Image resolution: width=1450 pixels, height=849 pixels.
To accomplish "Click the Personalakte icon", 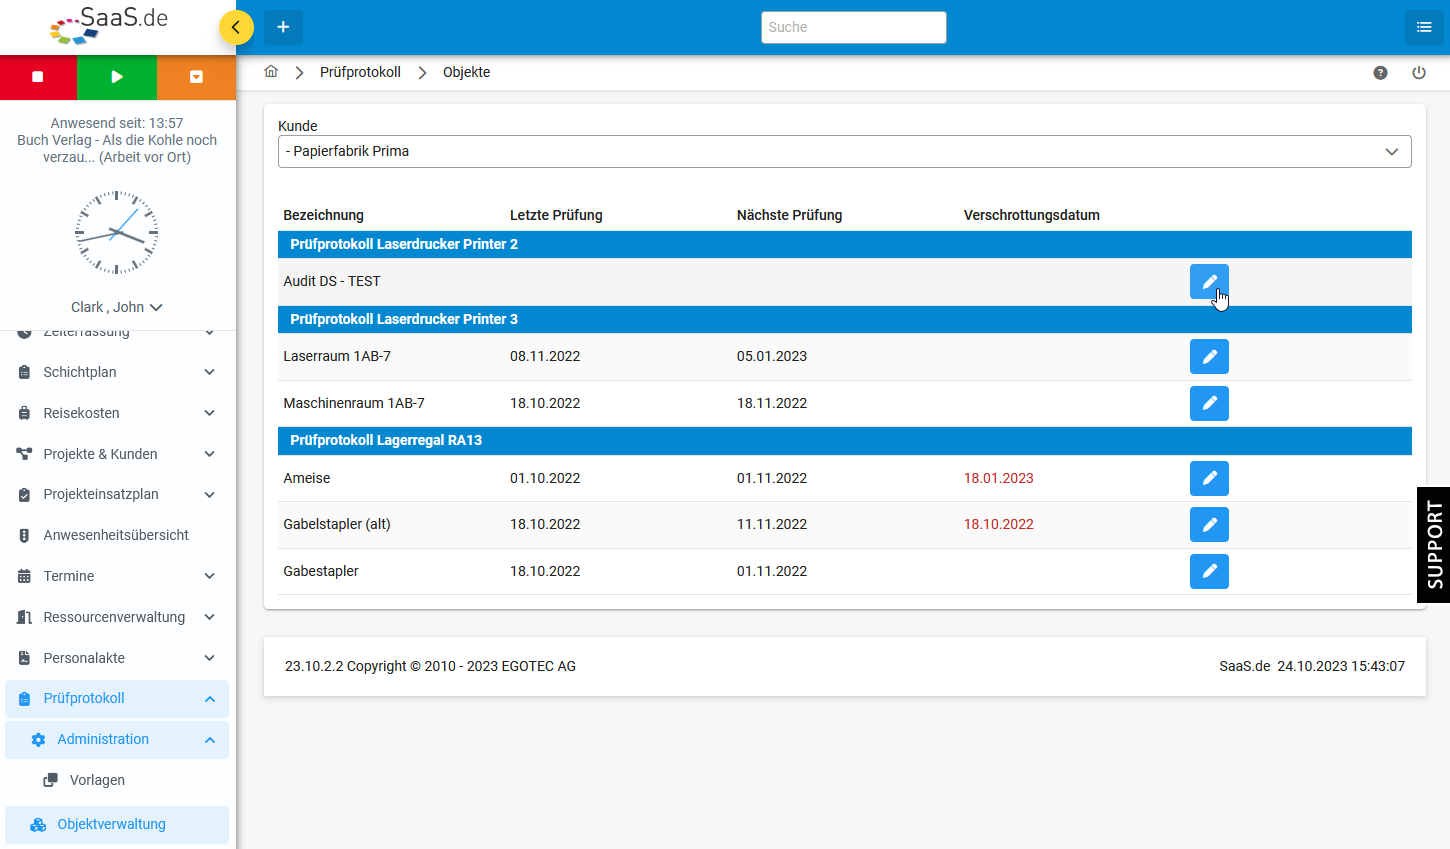I will [x=24, y=658].
